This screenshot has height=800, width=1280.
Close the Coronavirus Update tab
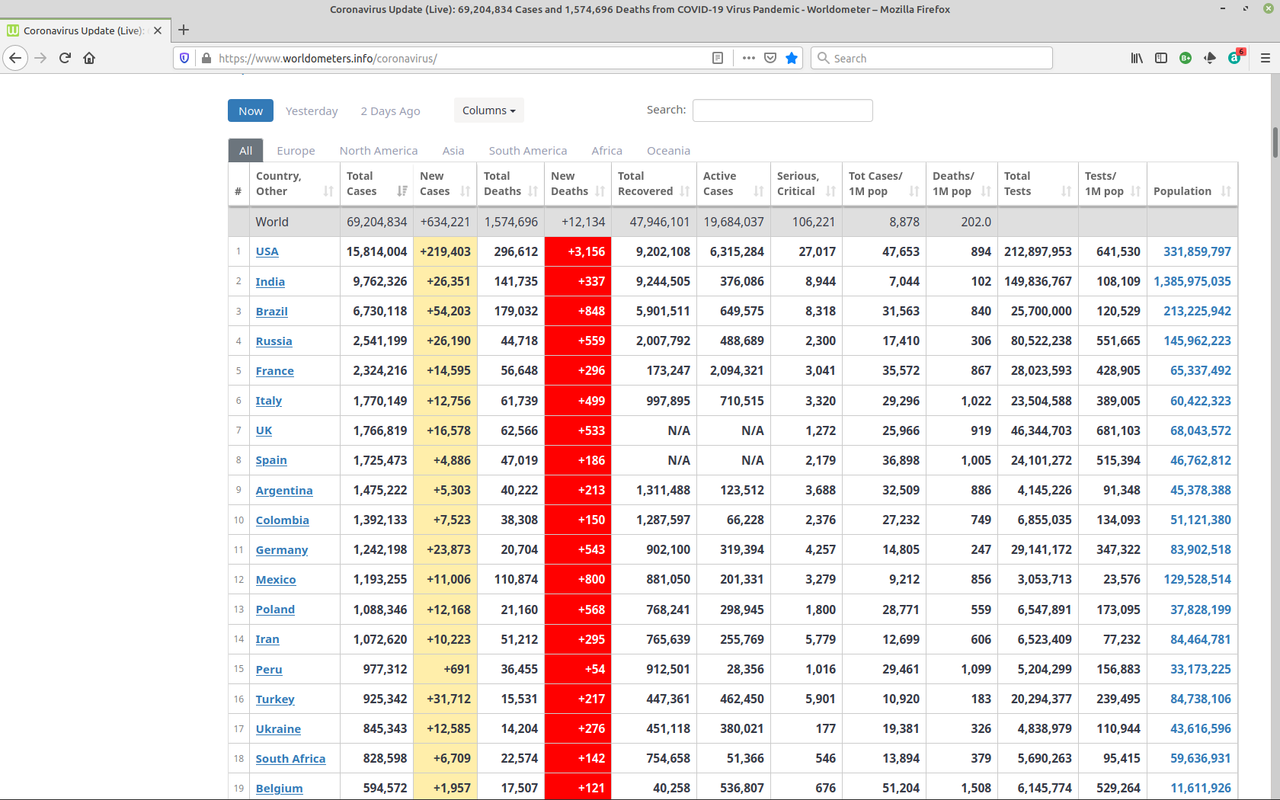pyautogui.click(x=158, y=30)
